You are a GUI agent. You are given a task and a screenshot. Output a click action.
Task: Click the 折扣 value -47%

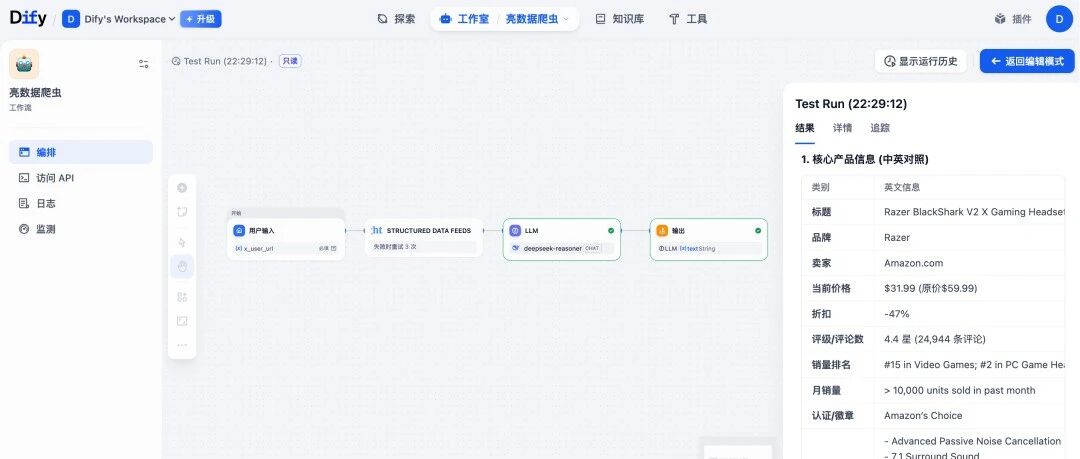pyautogui.click(x=897, y=314)
